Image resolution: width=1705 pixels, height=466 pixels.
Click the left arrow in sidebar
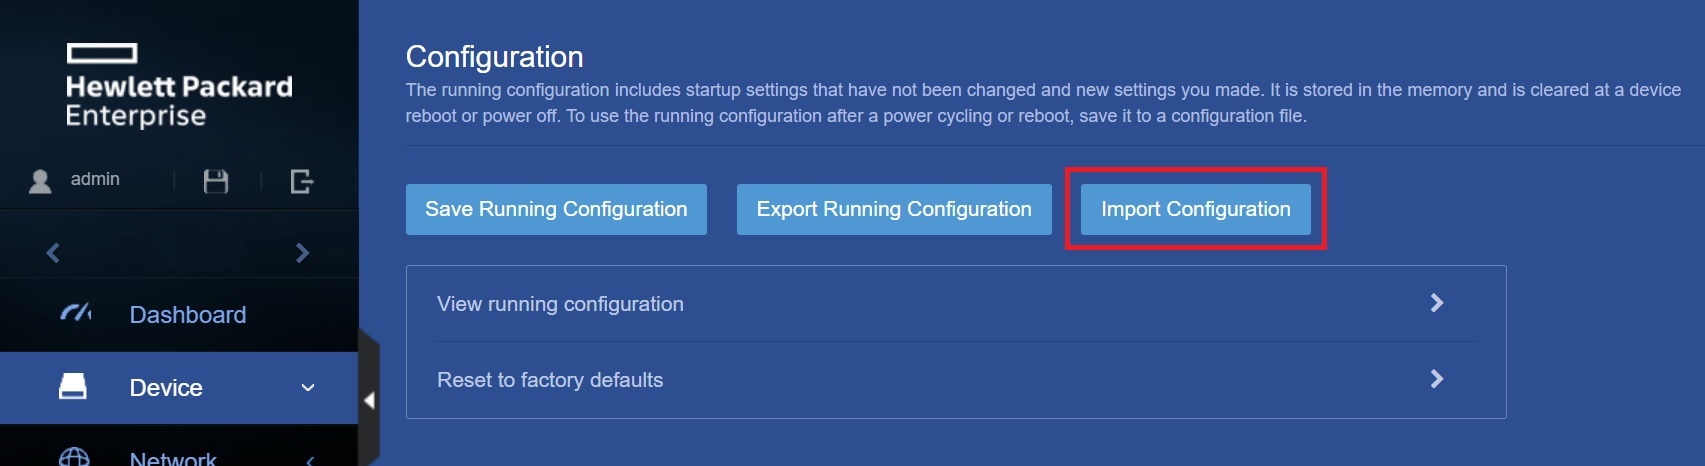tap(53, 253)
